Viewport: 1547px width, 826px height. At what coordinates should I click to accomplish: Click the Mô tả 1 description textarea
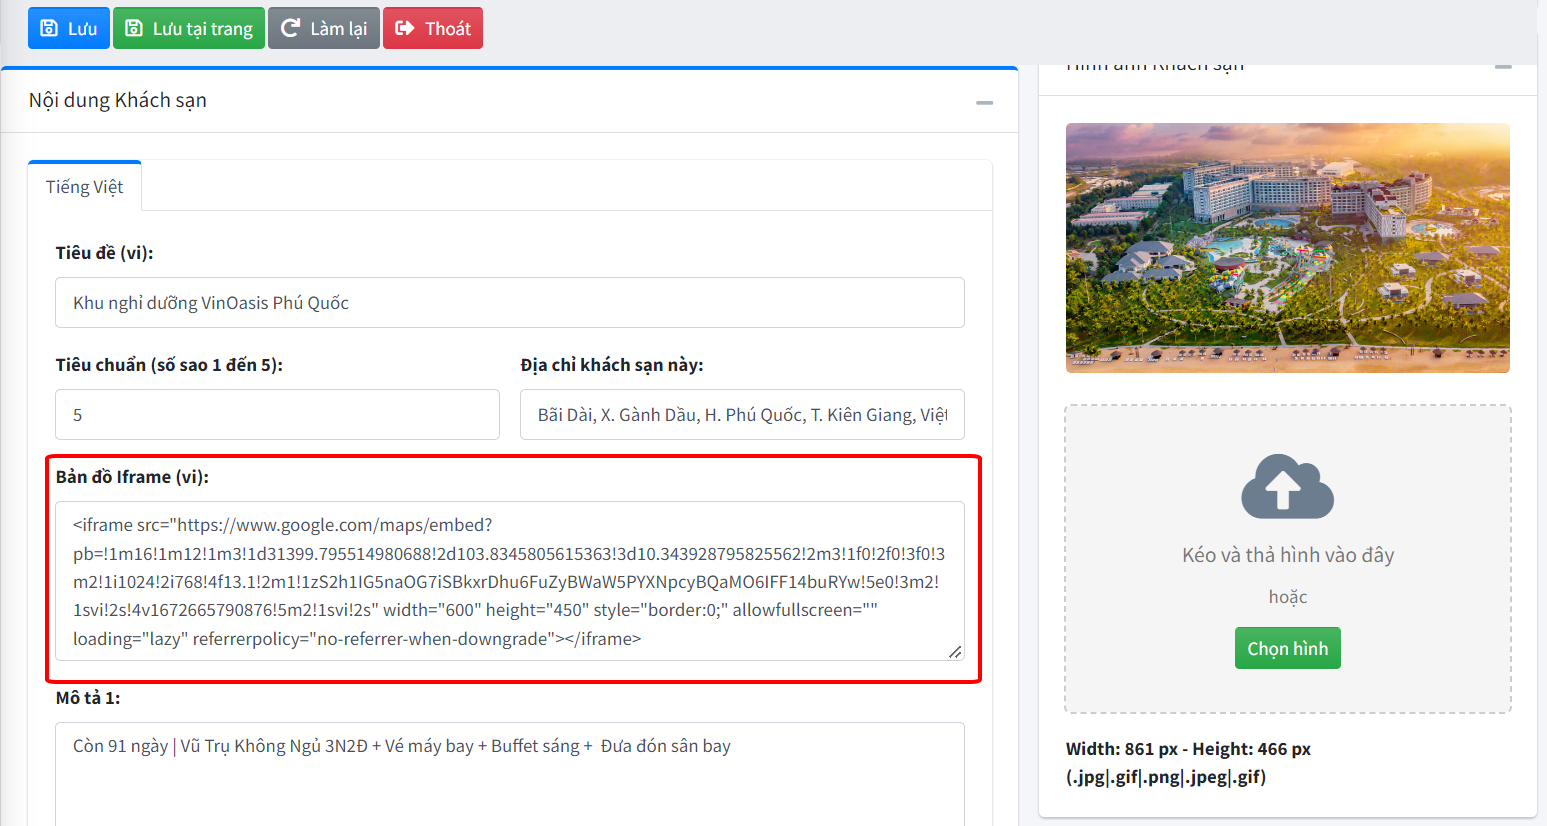point(510,774)
